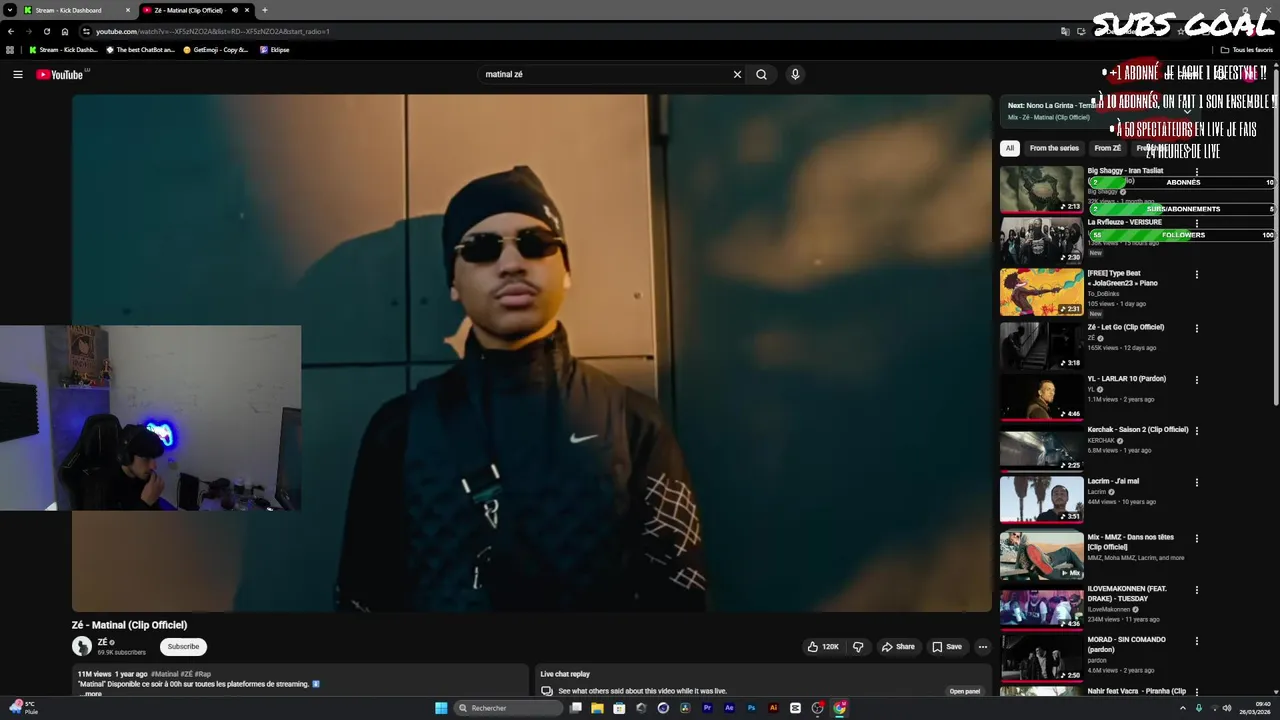Launch CapCut from taskbar
1280x720 pixels.
coord(795,708)
